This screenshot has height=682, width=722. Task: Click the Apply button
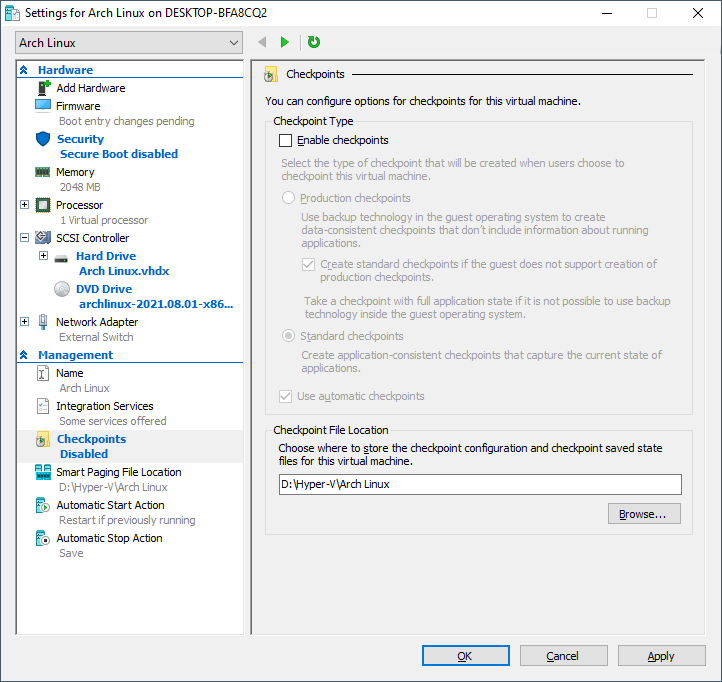(x=660, y=656)
